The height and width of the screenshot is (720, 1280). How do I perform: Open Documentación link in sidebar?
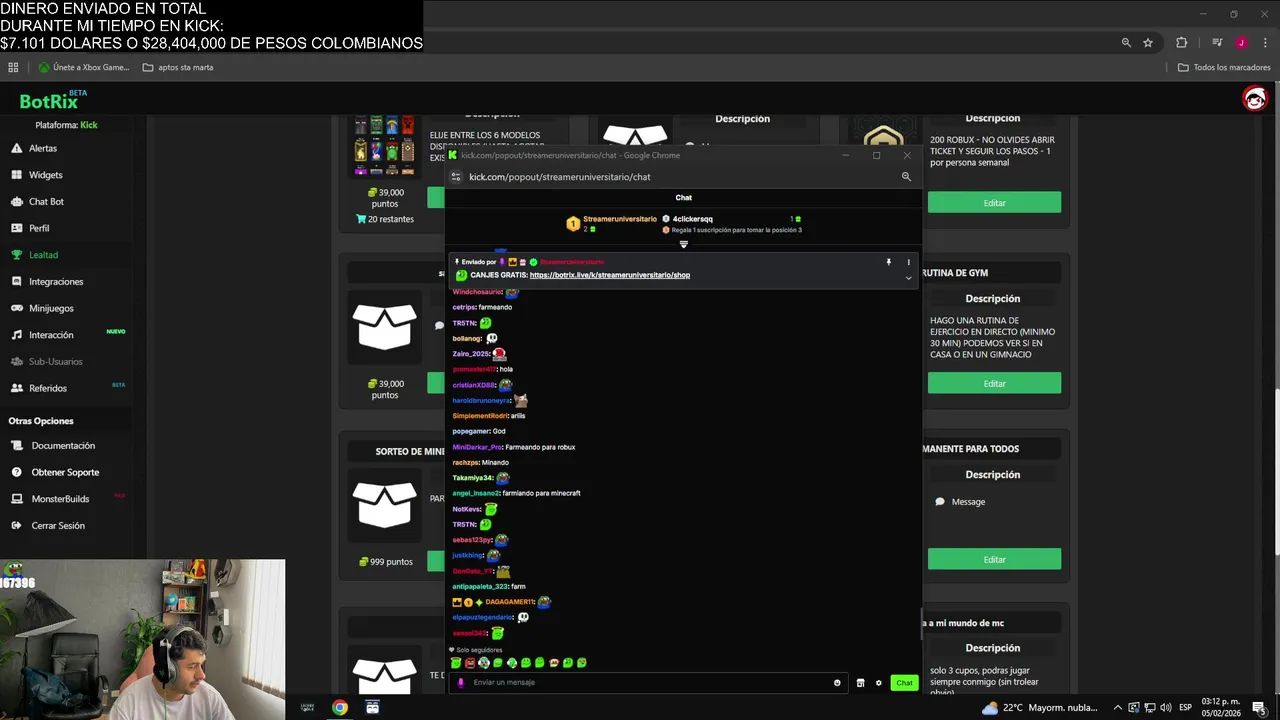click(63, 446)
